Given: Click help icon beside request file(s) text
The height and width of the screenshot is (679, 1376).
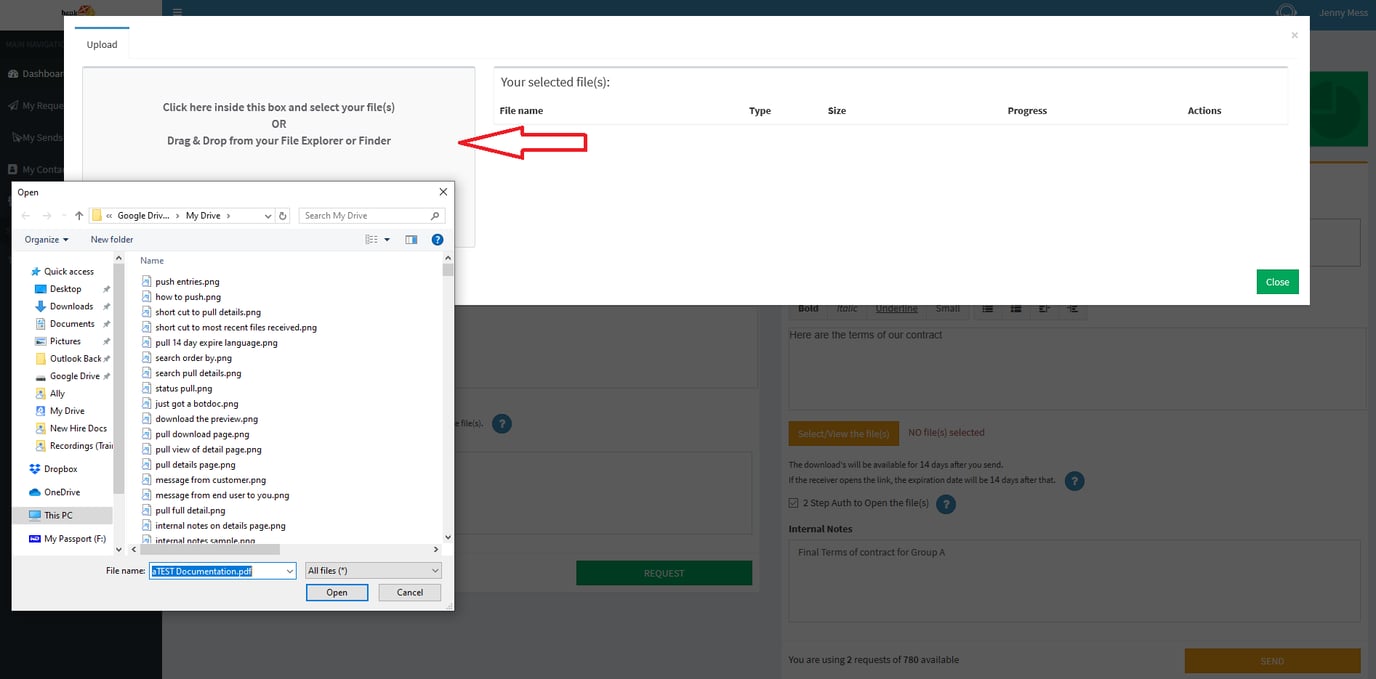Looking at the screenshot, I should [x=502, y=424].
